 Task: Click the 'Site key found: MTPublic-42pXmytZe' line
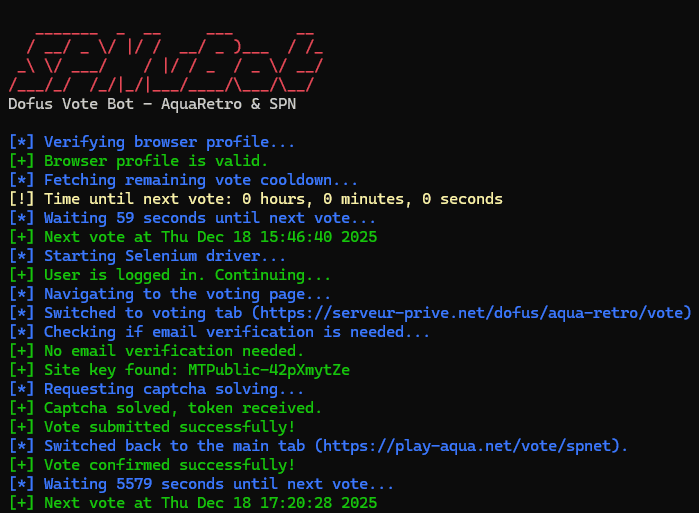point(180,370)
